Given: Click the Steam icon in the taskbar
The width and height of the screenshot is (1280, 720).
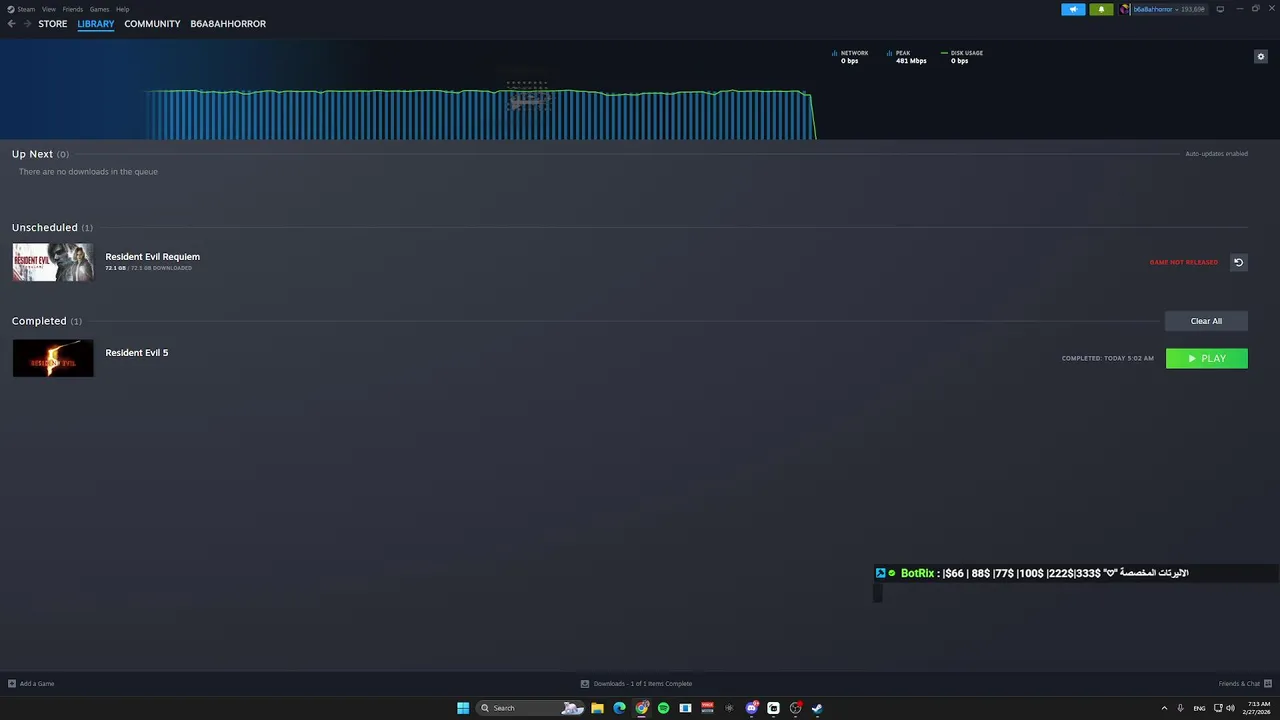Looking at the screenshot, I should (817, 708).
